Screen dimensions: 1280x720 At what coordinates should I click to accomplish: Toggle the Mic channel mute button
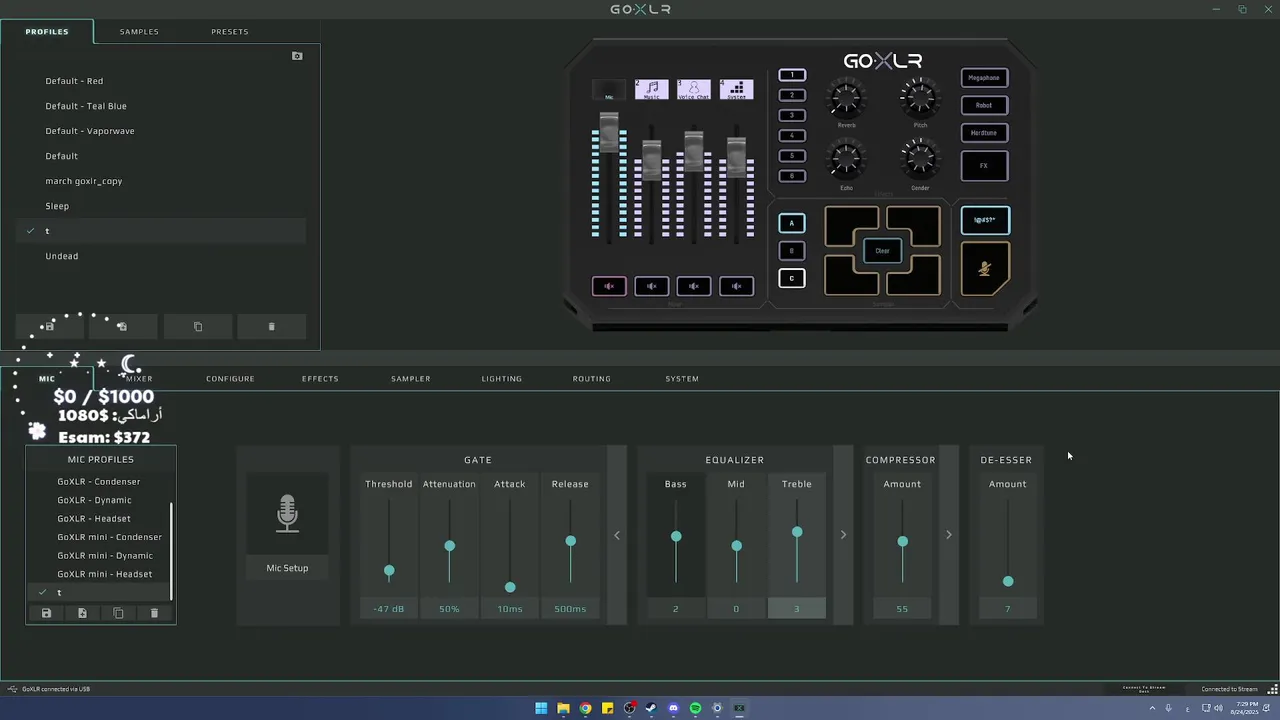(609, 287)
